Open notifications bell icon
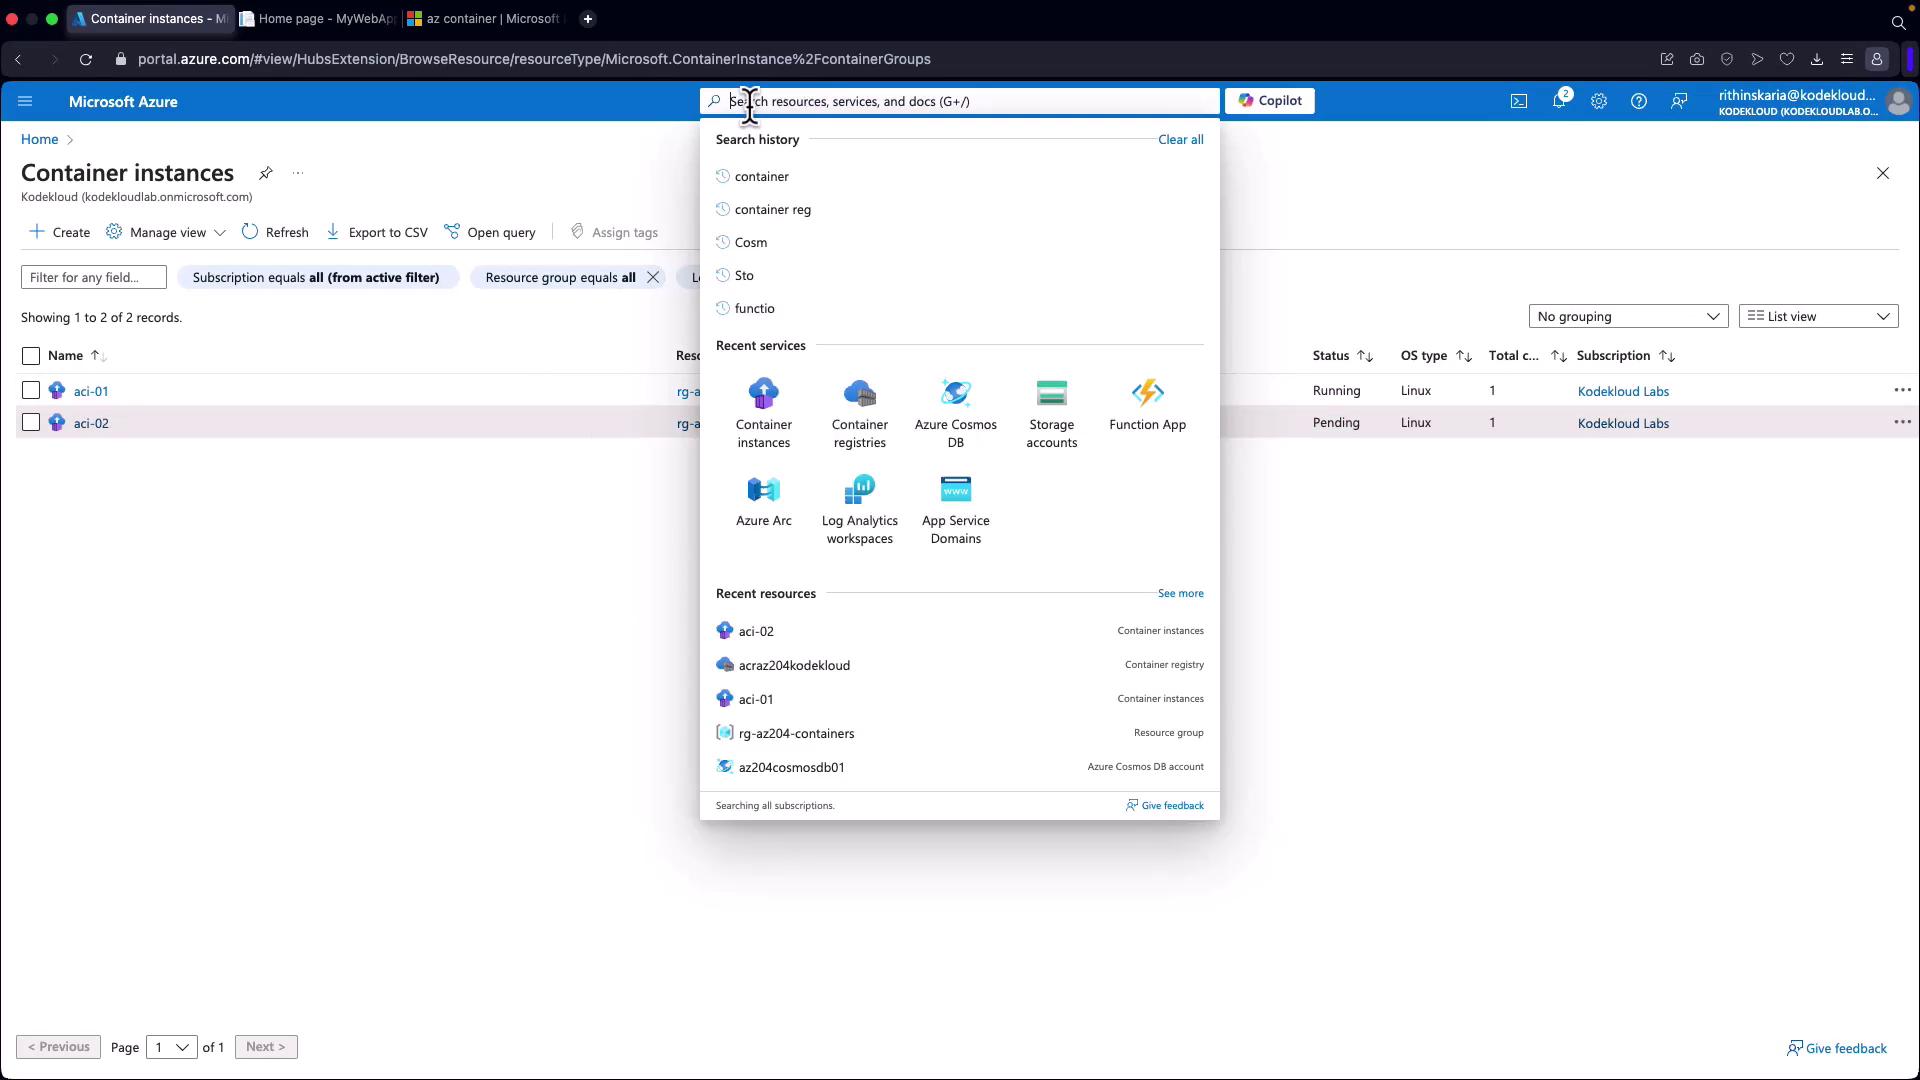Image resolution: width=1920 pixels, height=1080 pixels. [1558, 101]
